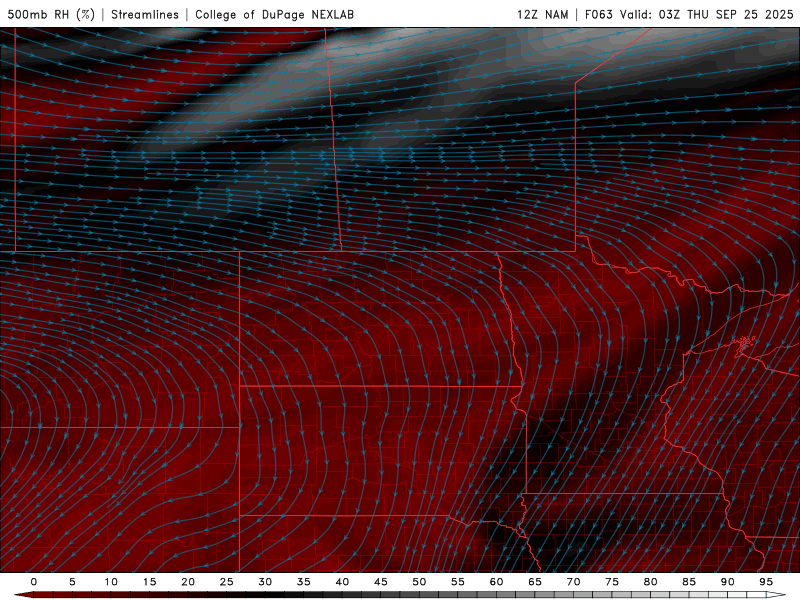The height and width of the screenshot is (600, 800).
Task: Click the '35' tick label on the color bar
Action: [x=304, y=582]
